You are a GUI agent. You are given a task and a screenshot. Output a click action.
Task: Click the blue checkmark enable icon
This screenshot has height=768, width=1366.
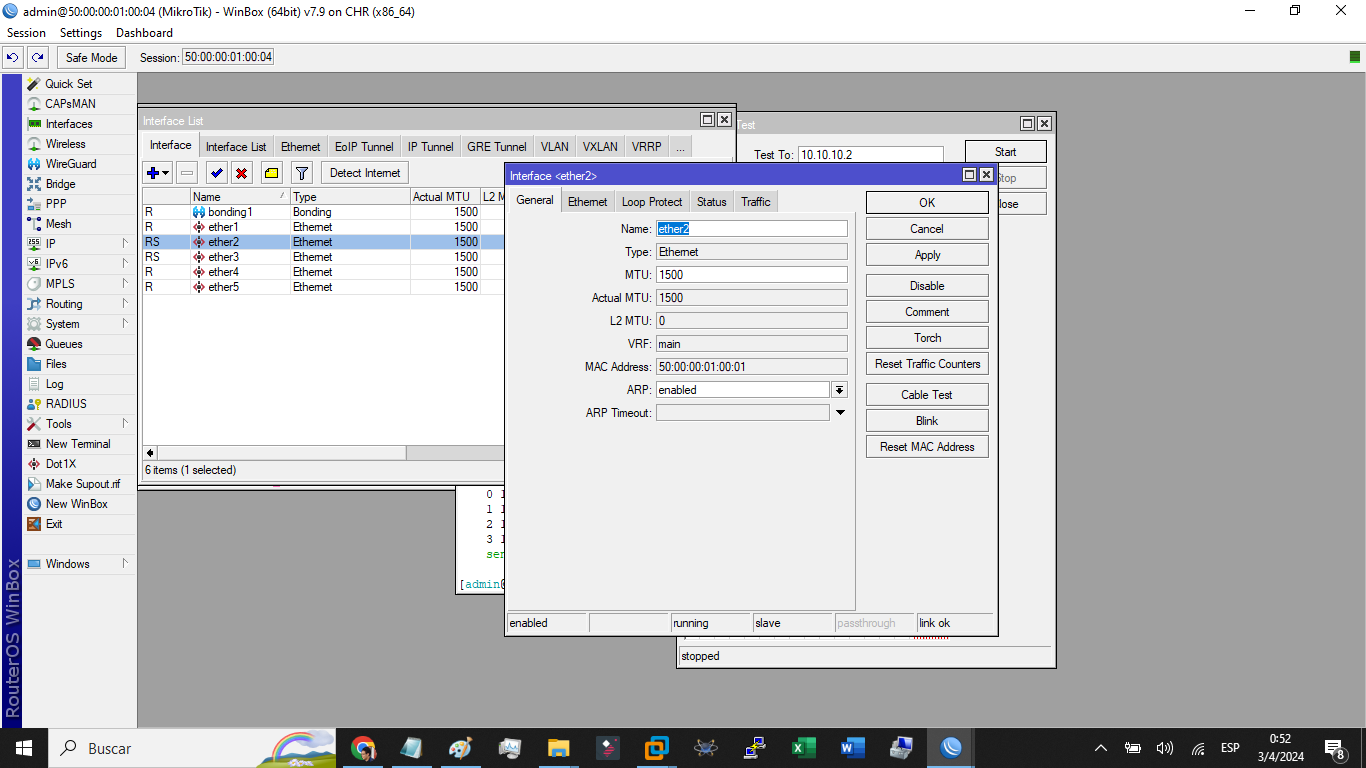(216, 173)
